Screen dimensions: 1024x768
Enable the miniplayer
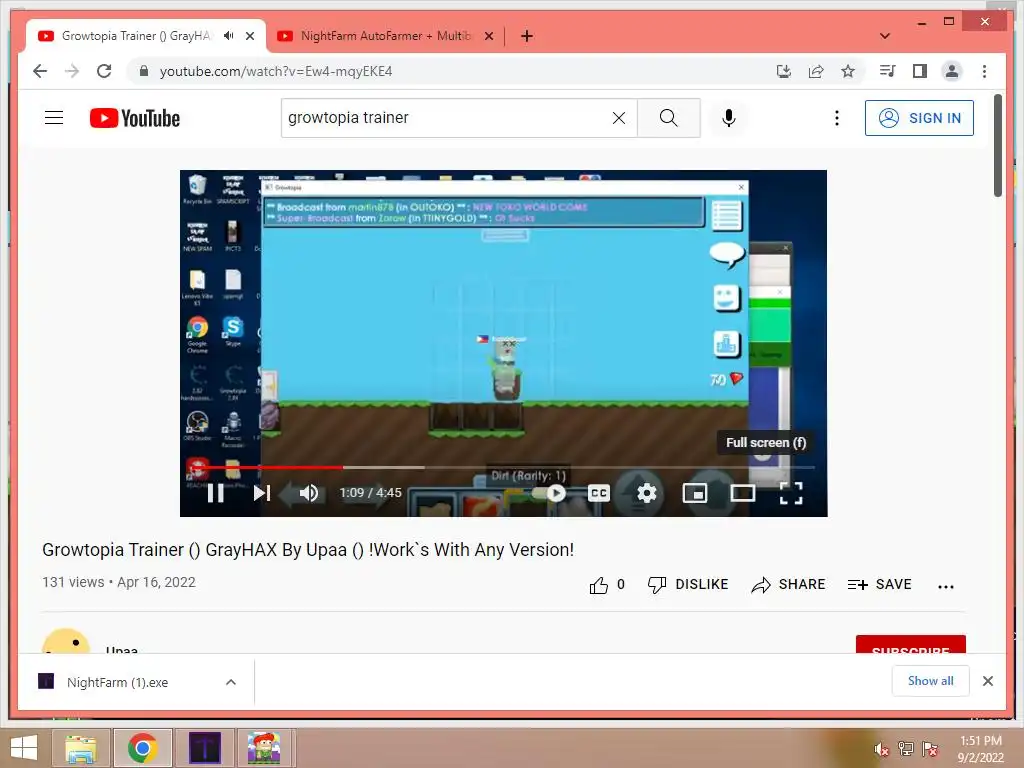coord(695,493)
